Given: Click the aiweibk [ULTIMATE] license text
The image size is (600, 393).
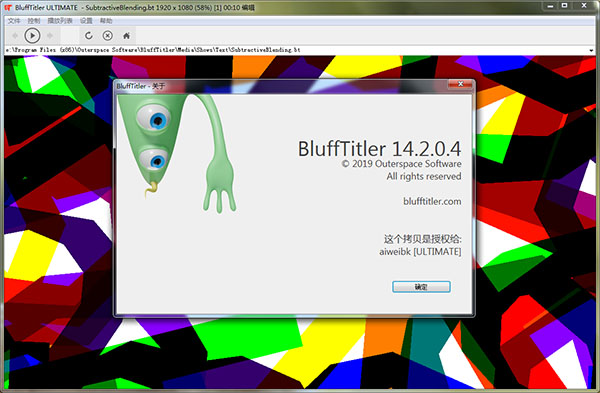Looking at the screenshot, I should click(x=420, y=252).
